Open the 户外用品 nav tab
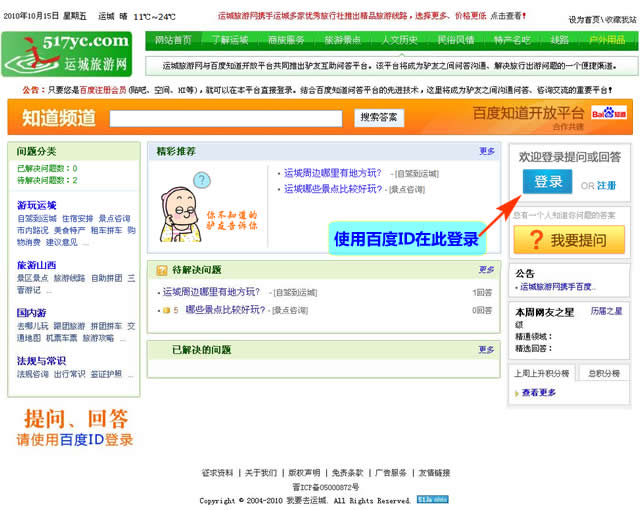 (607, 40)
